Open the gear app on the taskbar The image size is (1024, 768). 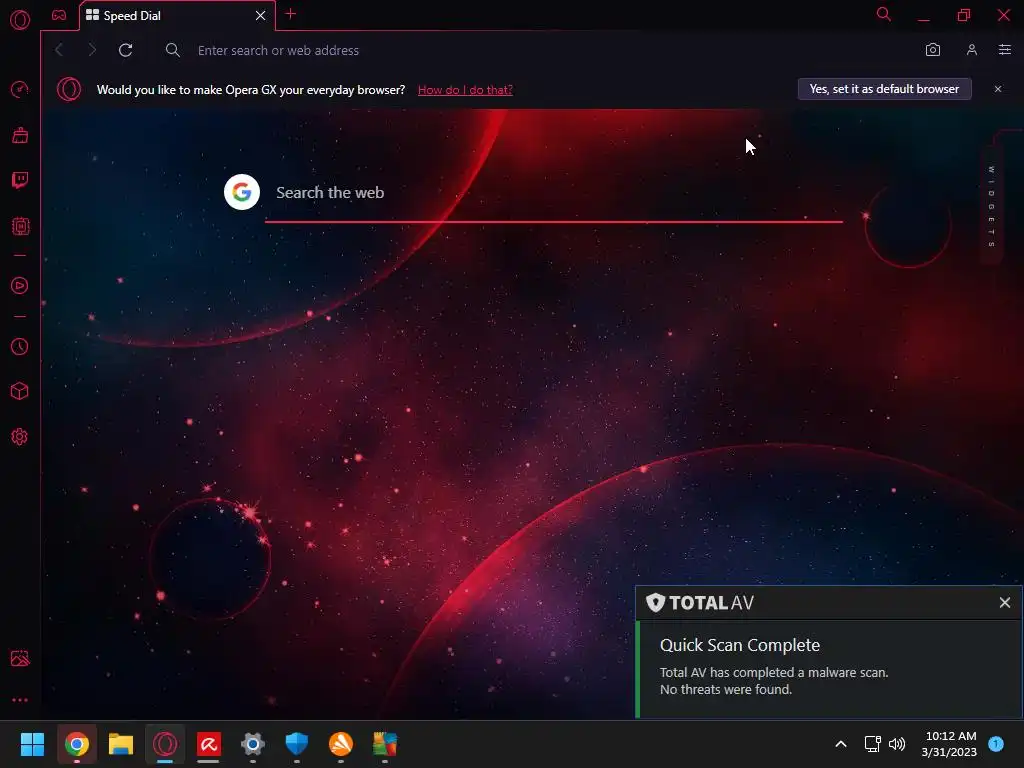point(253,744)
